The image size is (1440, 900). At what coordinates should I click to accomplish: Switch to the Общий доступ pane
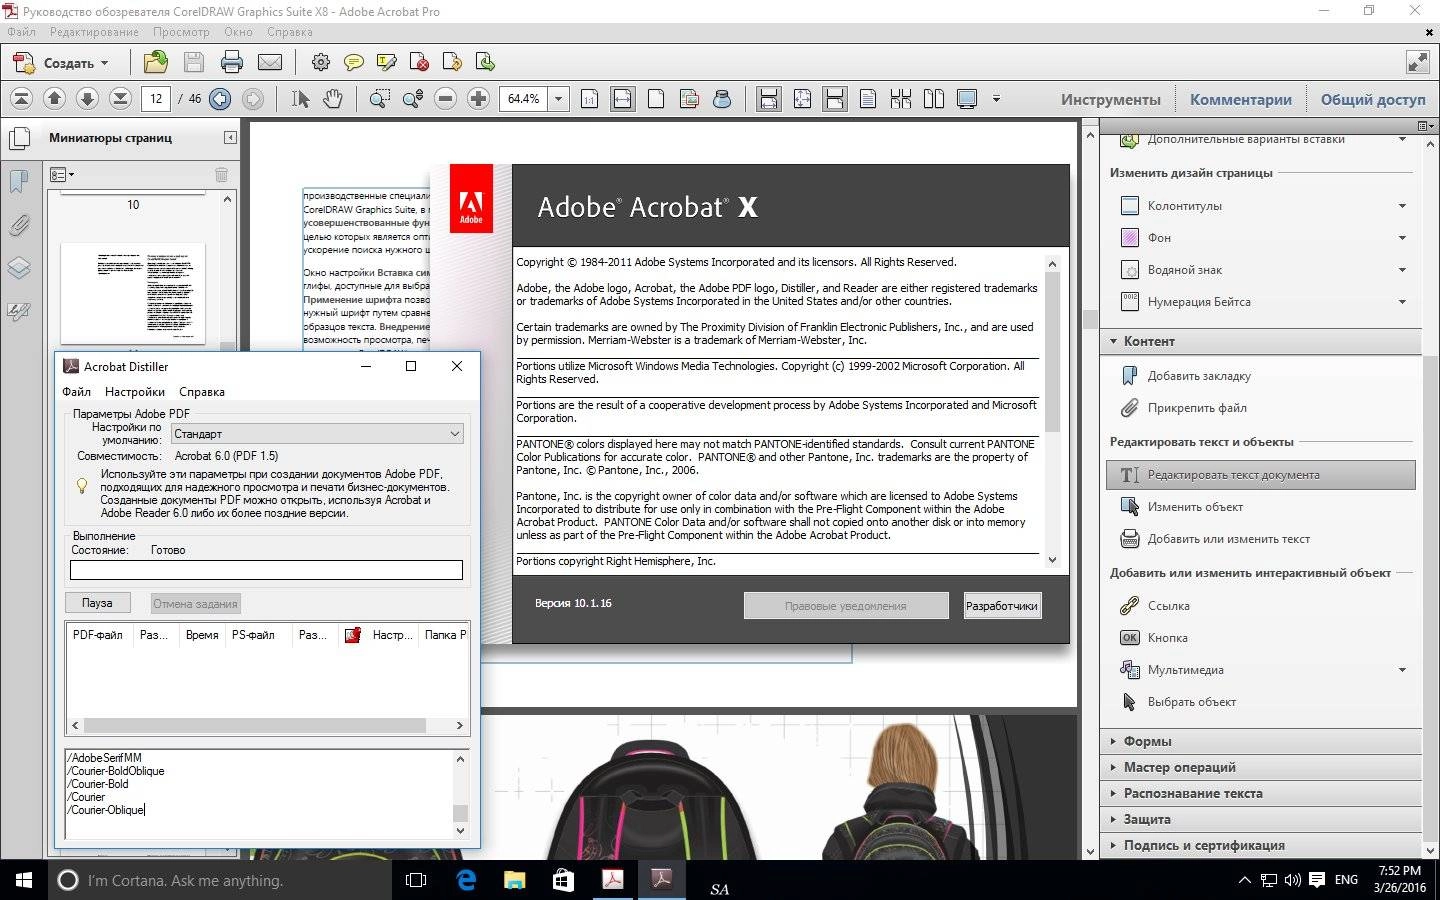pyautogui.click(x=1373, y=99)
